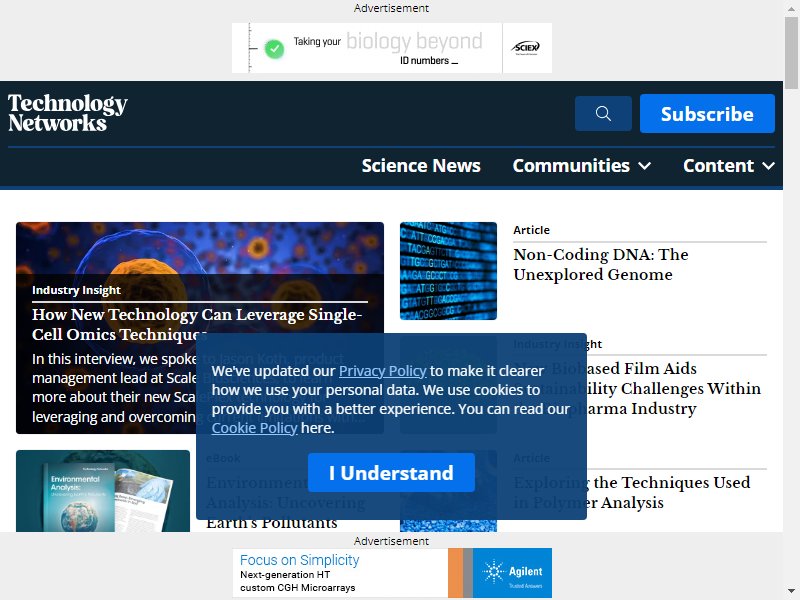Click the SCIEX logo in top ad

point(526,48)
